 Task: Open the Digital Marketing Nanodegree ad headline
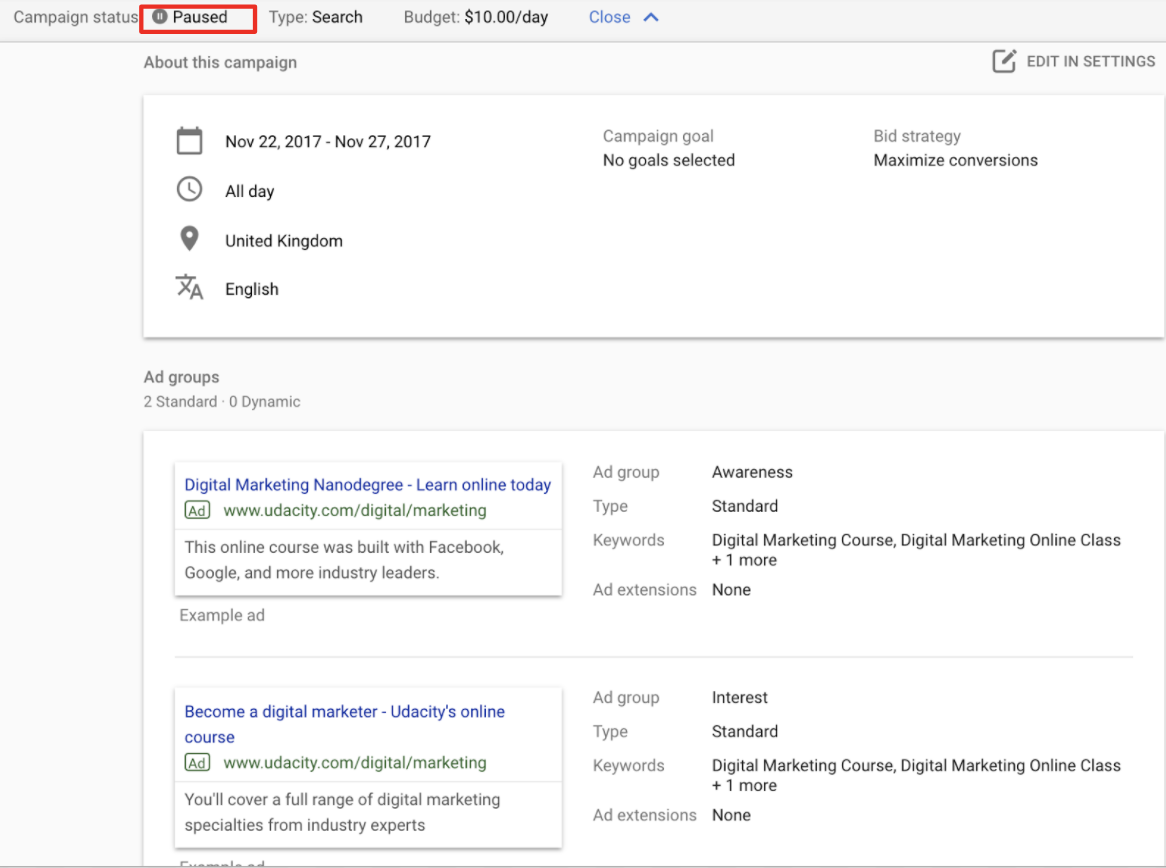tap(367, 484)
